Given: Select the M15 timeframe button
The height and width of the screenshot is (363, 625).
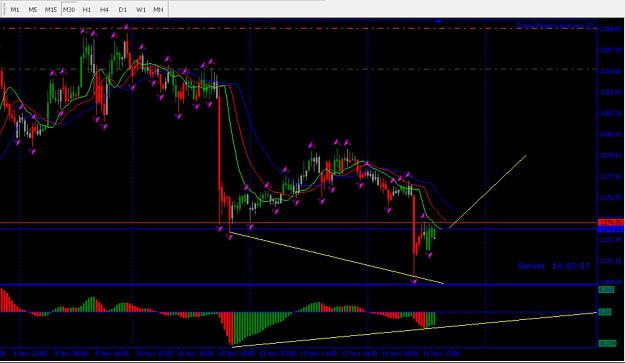Looking at the screenshot, I should (51, 9).
